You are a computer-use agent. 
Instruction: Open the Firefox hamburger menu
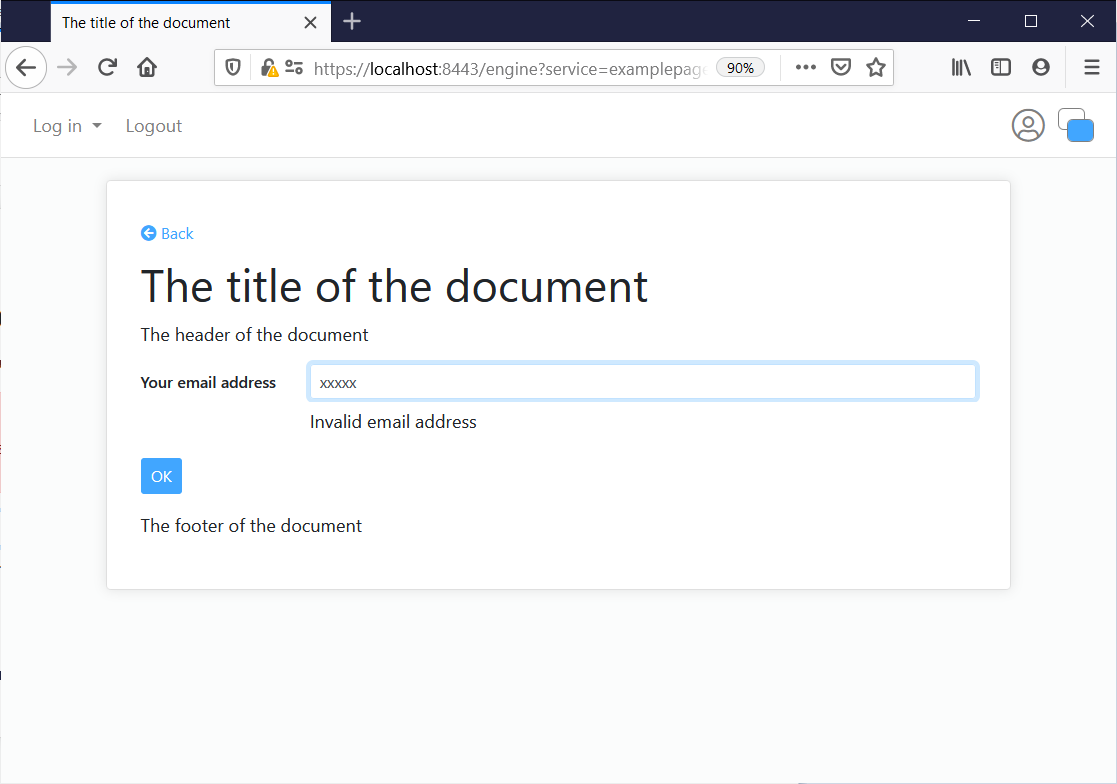[1091, 68]
